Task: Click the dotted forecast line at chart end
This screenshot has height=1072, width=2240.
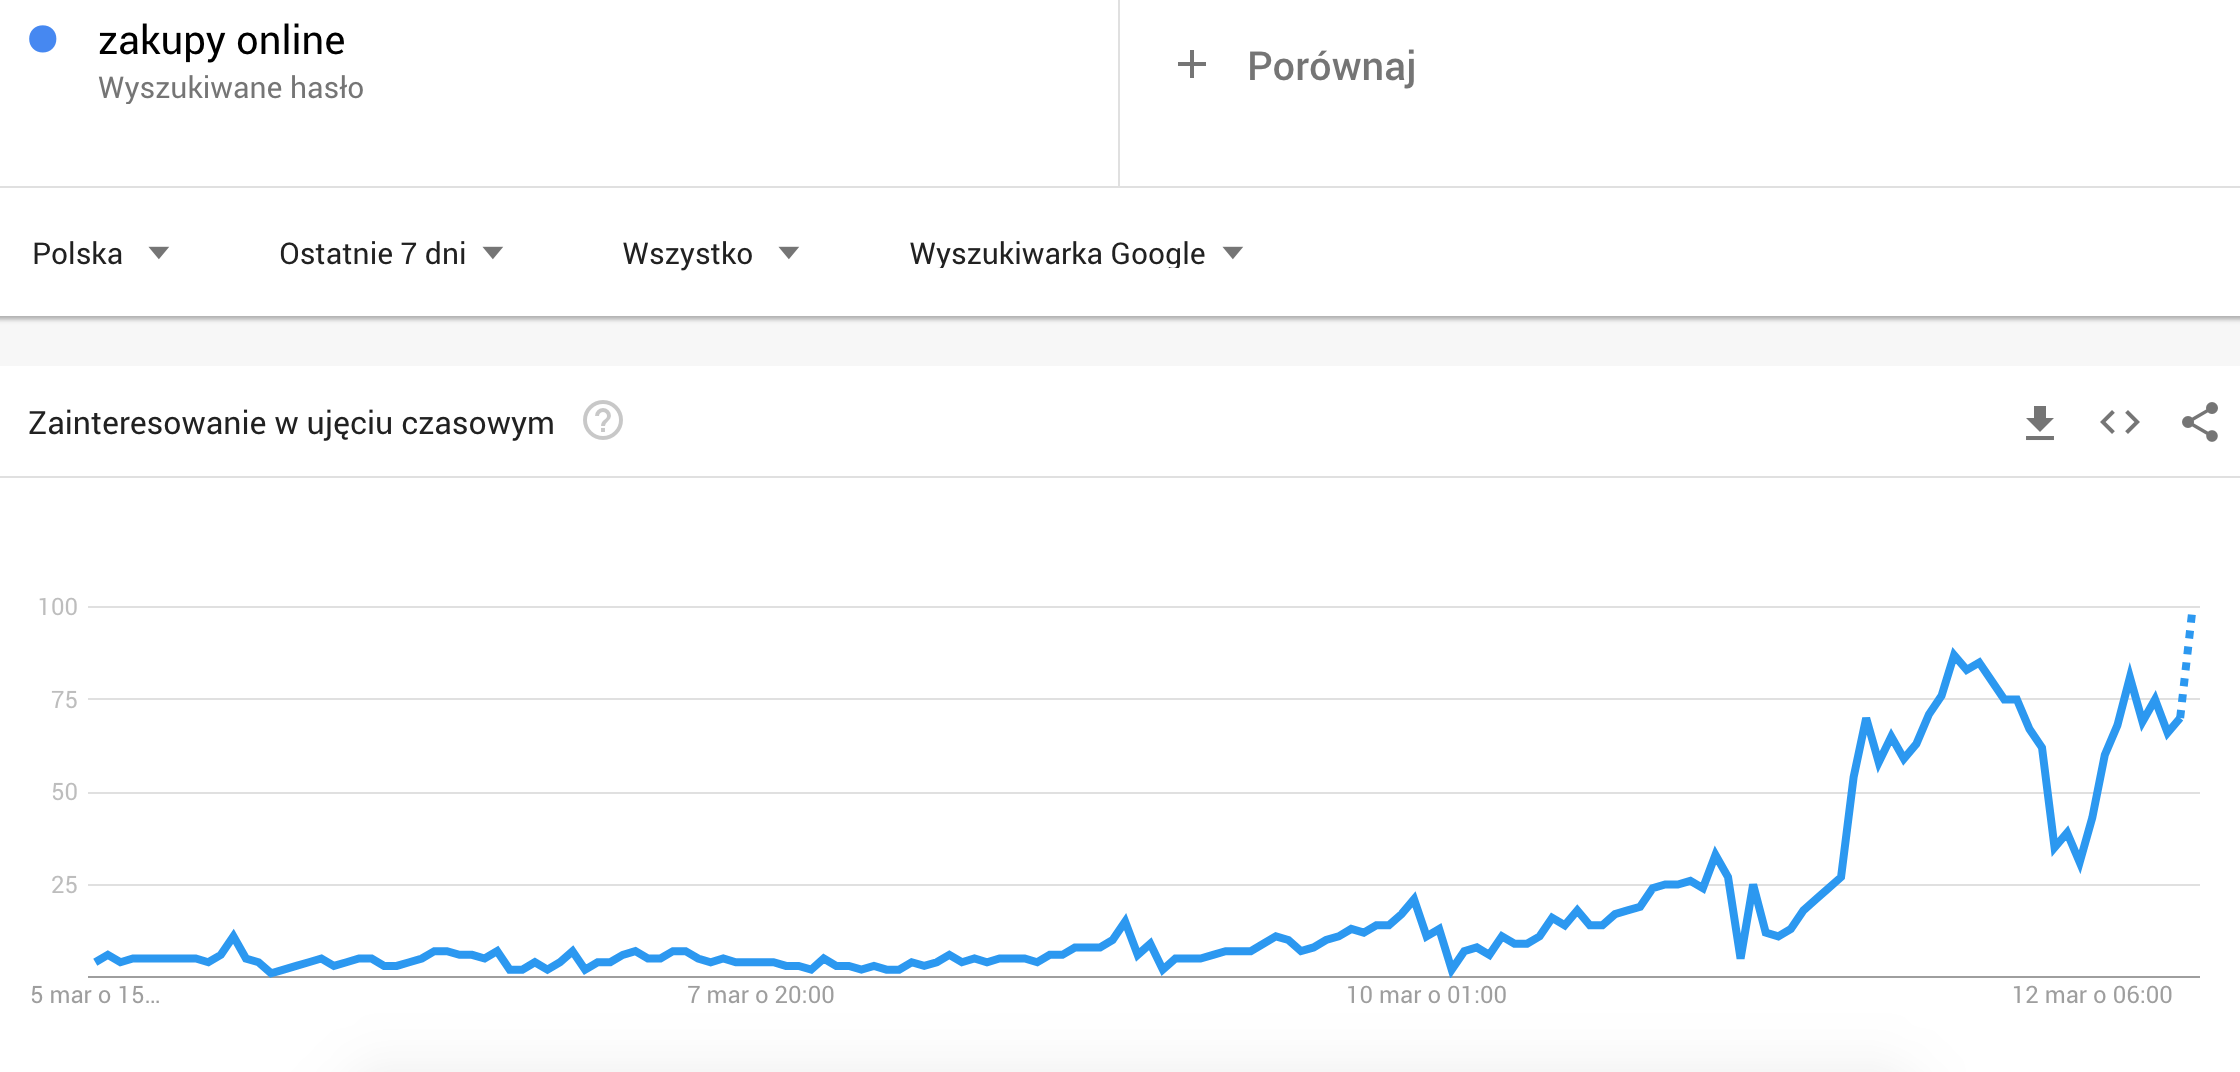Action: [2187, 665]
